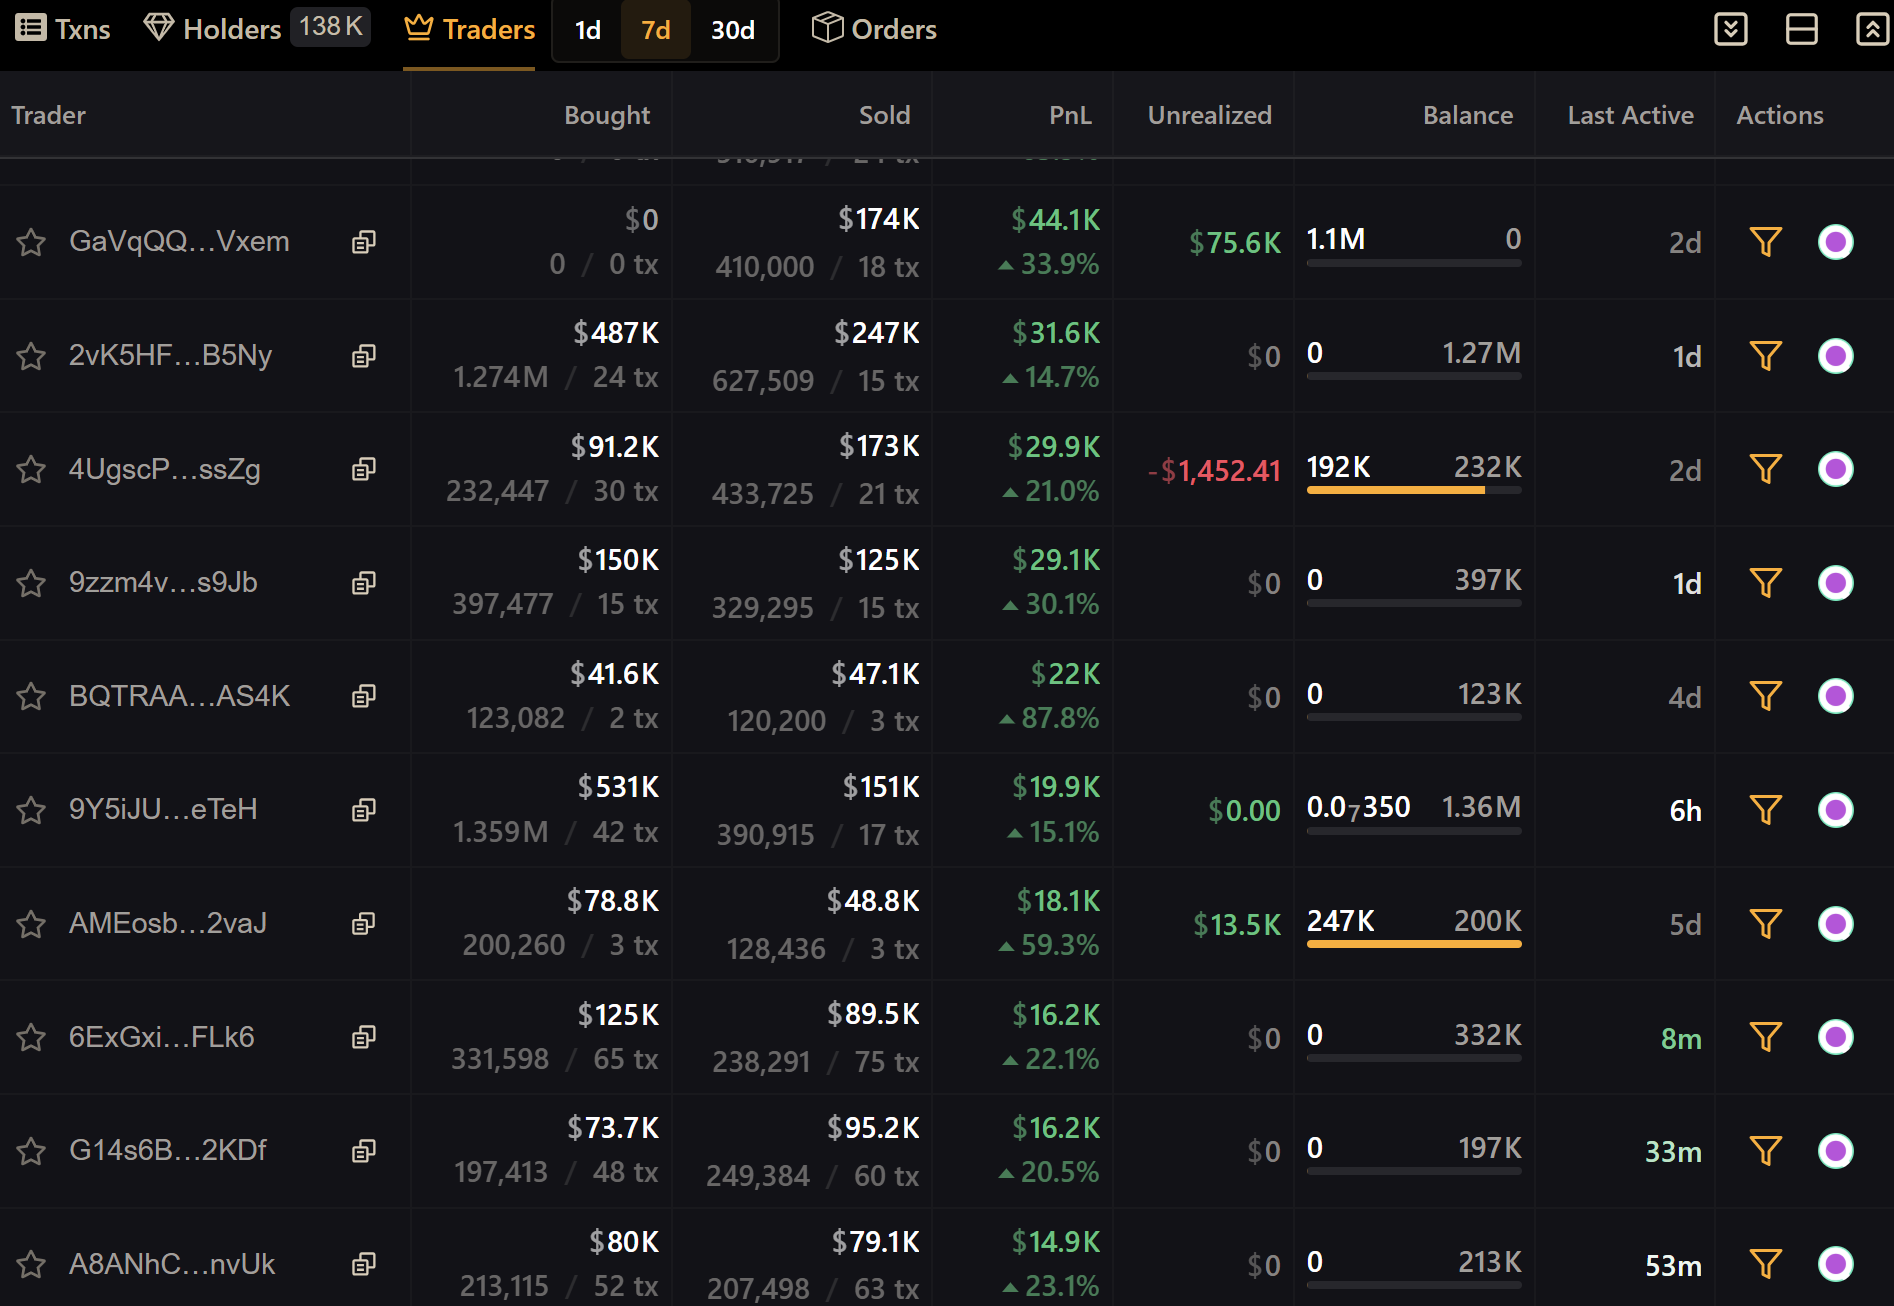Split panel view with middle layout button
The height and width of the screenshot is (1306, 1894).
click(x=1801, y=29)
